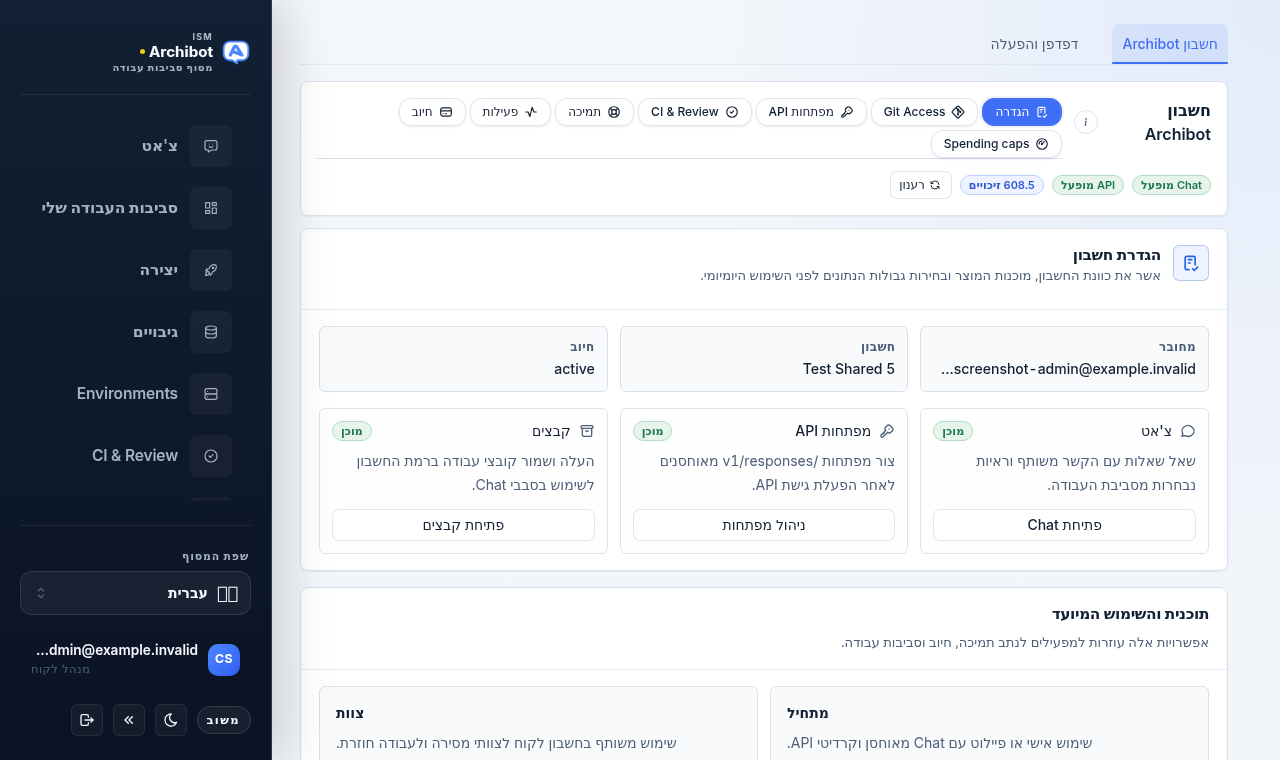The image size is (1280, 760).
Task: Select the צוות plan card
Action: tap(538, 723)
